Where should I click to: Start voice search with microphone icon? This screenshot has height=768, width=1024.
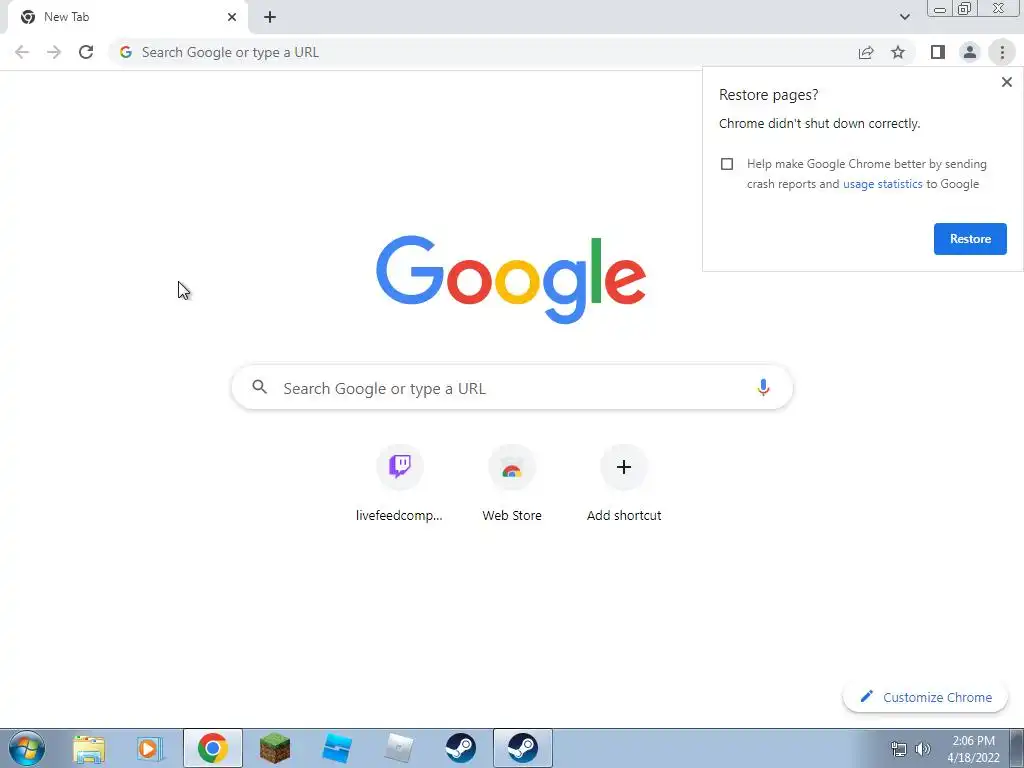[x=763, y=388]
